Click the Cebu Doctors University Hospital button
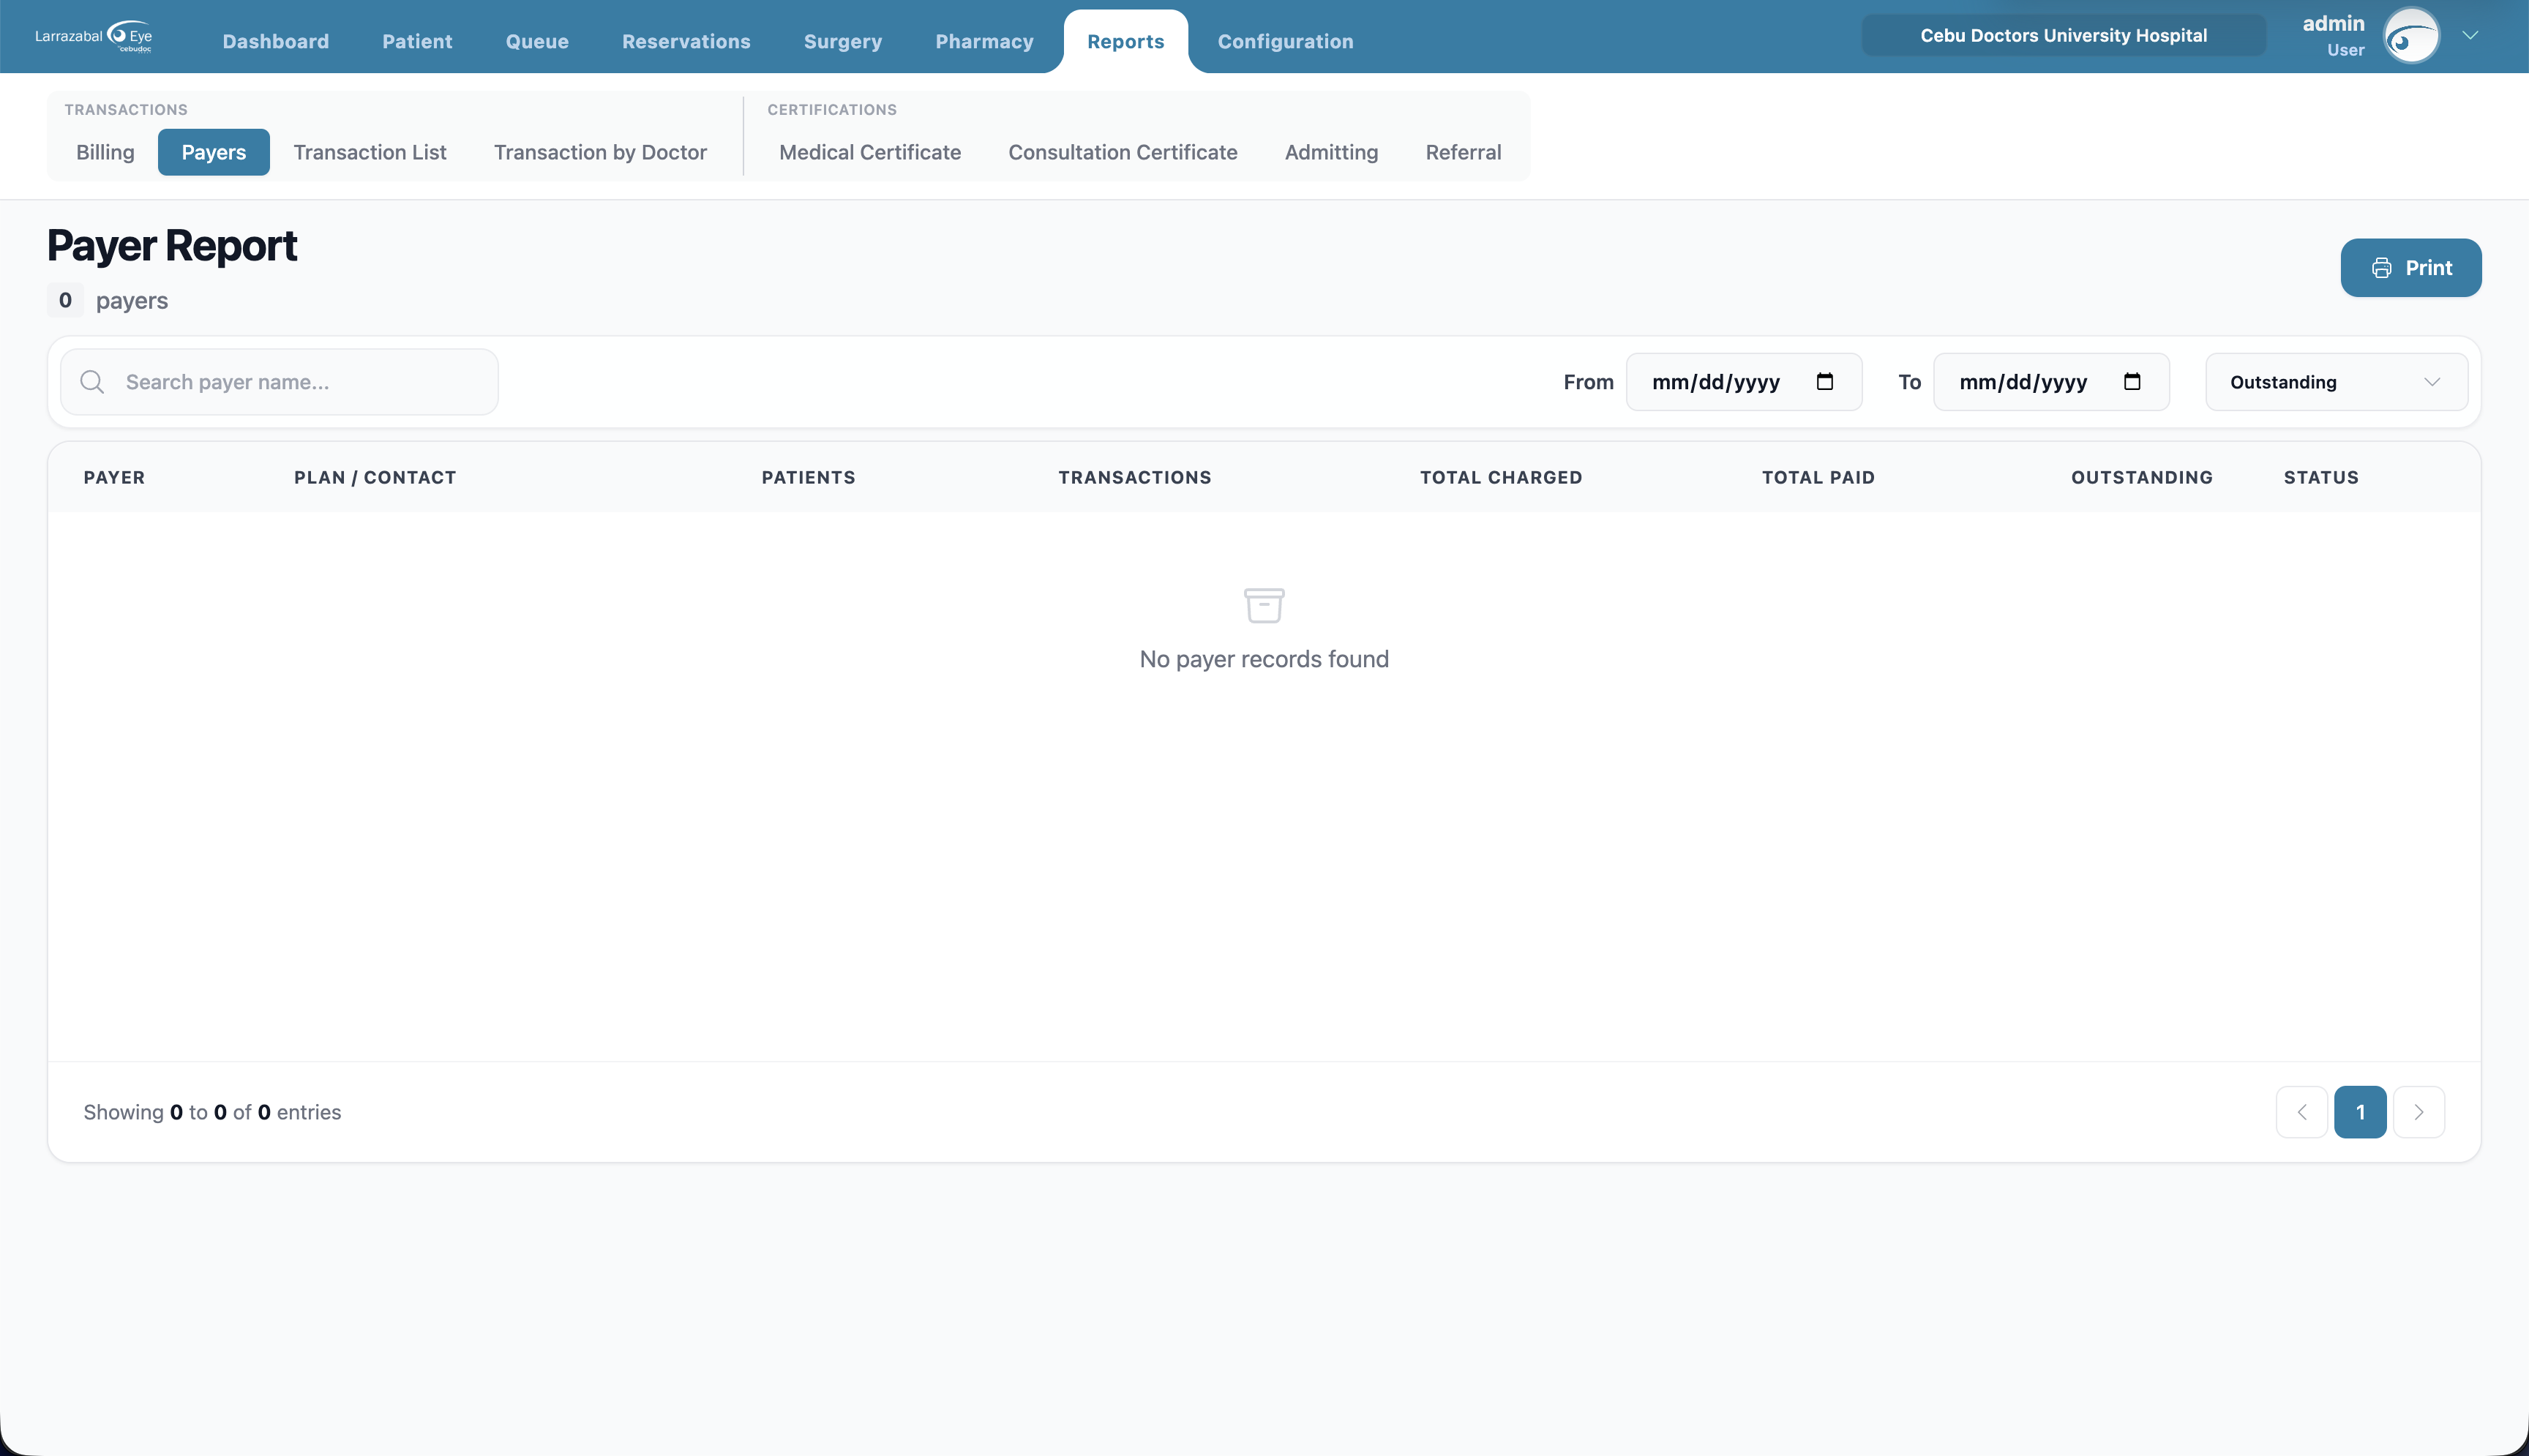Screen dimensions: 2529x1456 (2063, 35)
